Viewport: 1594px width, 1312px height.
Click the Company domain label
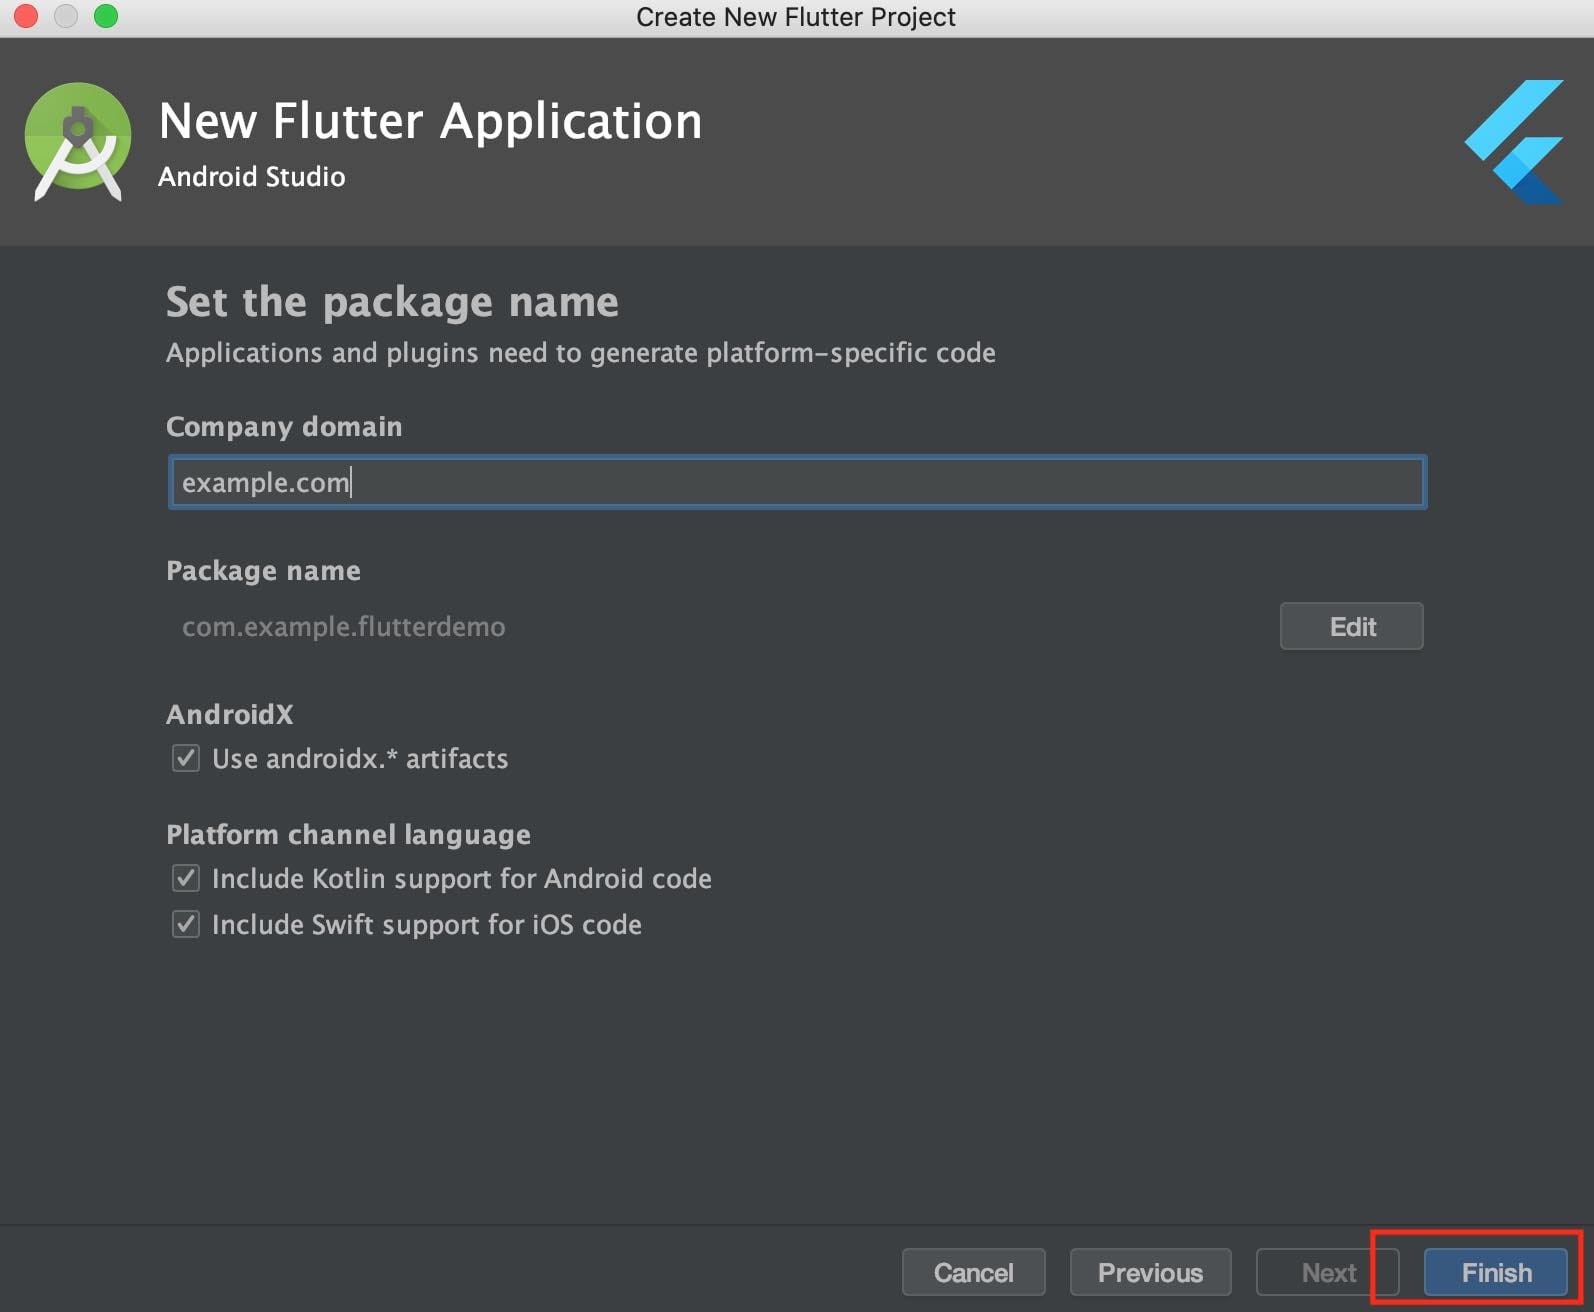click(x=284, y=427)
